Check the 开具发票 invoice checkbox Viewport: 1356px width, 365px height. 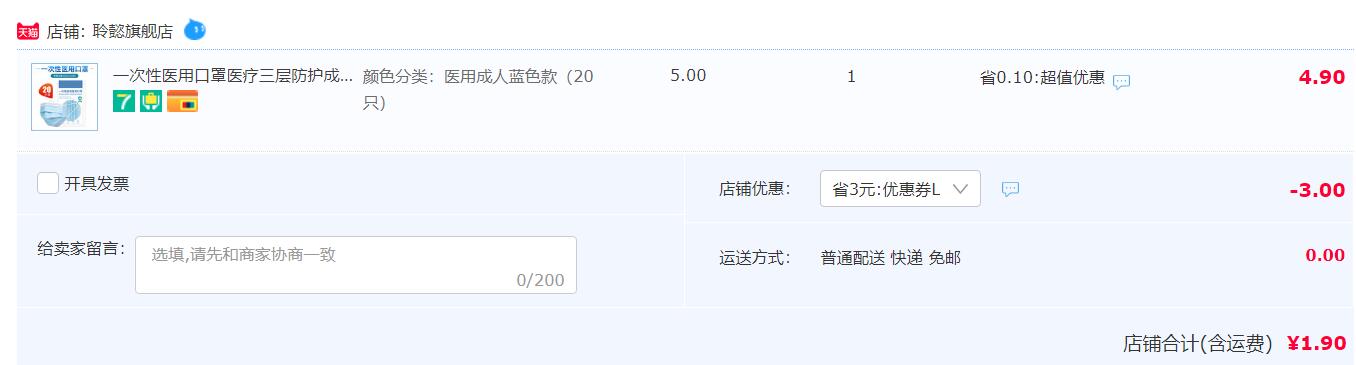(47, 183)
